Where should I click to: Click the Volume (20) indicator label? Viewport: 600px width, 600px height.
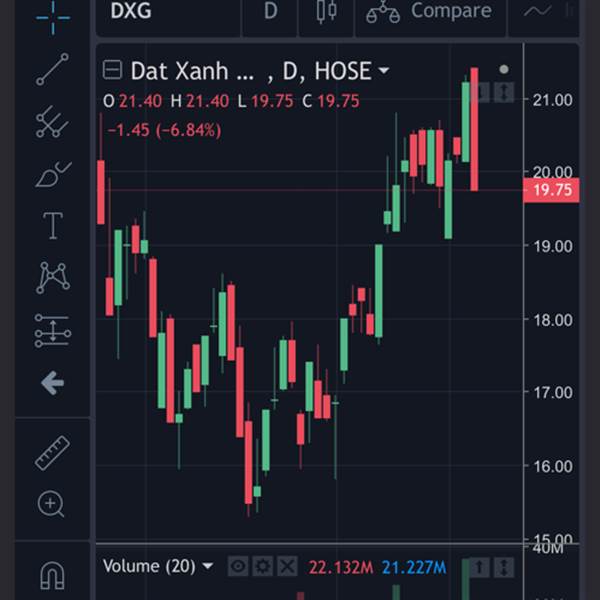149,566
